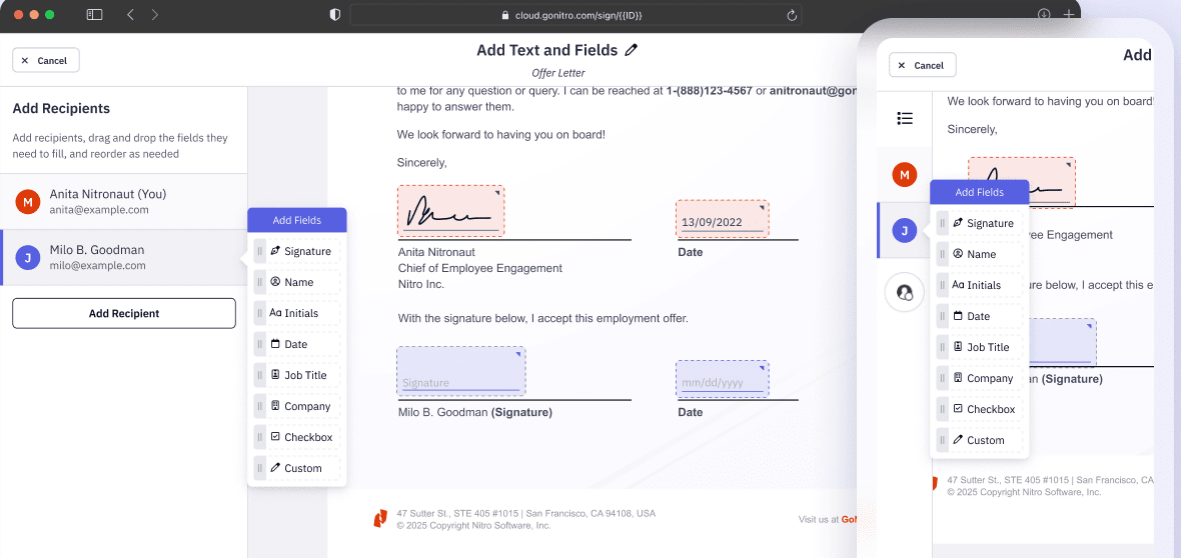The width and height of the screenshot is (1181, 559).
Task: Click drag handle beside desktop Custom field
Action: (260, 468)
